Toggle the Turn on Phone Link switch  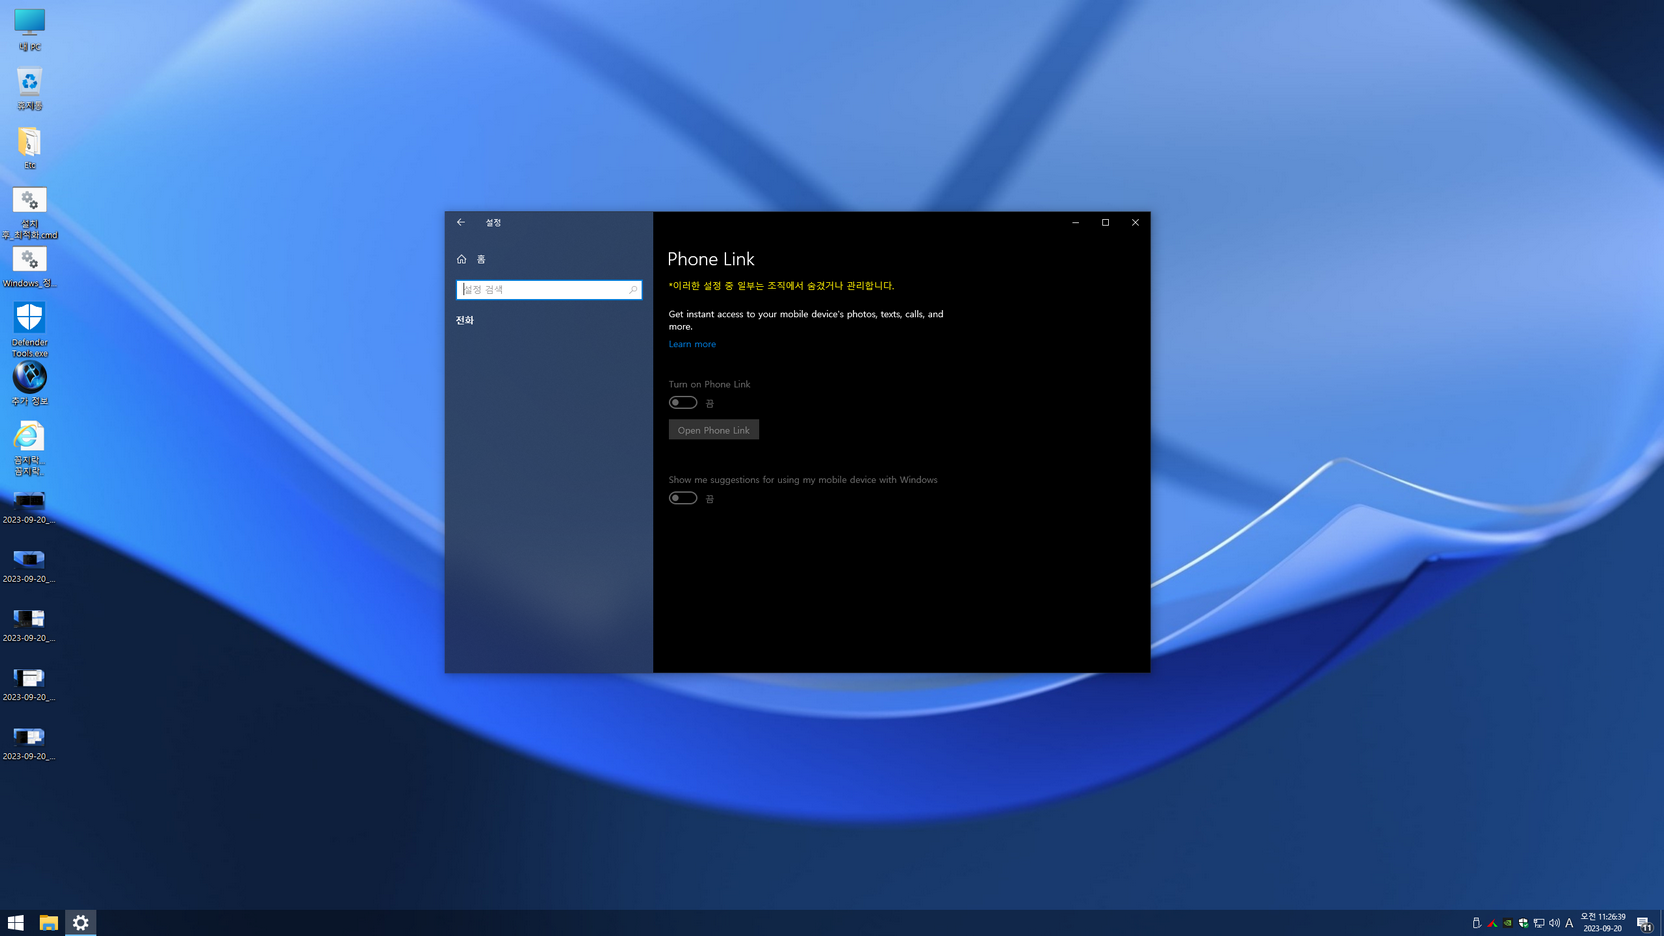click(x=683, y=402)
